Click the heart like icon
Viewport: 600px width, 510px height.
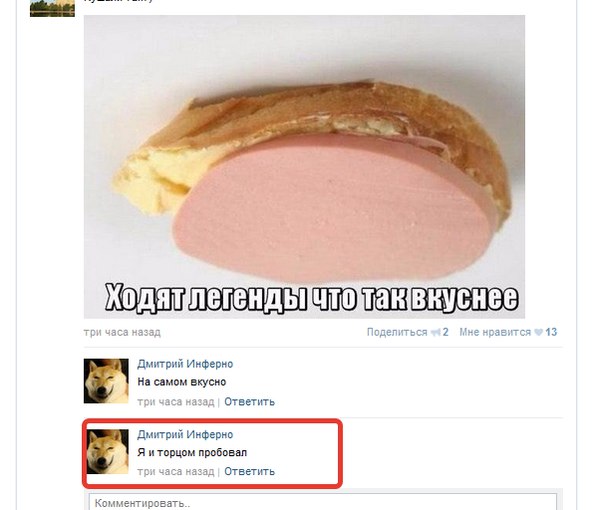pos(538,332)
